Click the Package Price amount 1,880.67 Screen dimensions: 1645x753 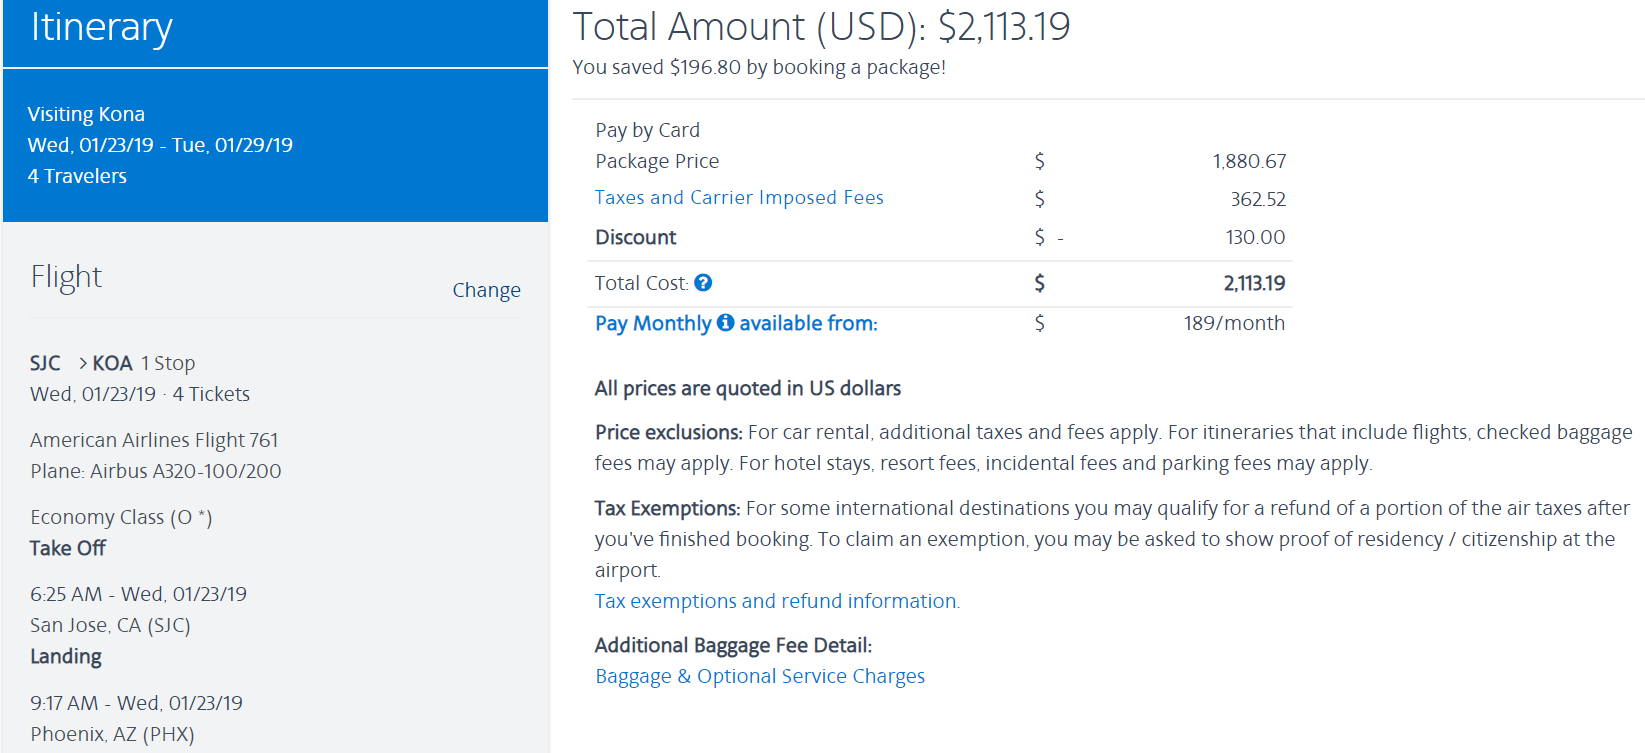[x=1249, y=162]
